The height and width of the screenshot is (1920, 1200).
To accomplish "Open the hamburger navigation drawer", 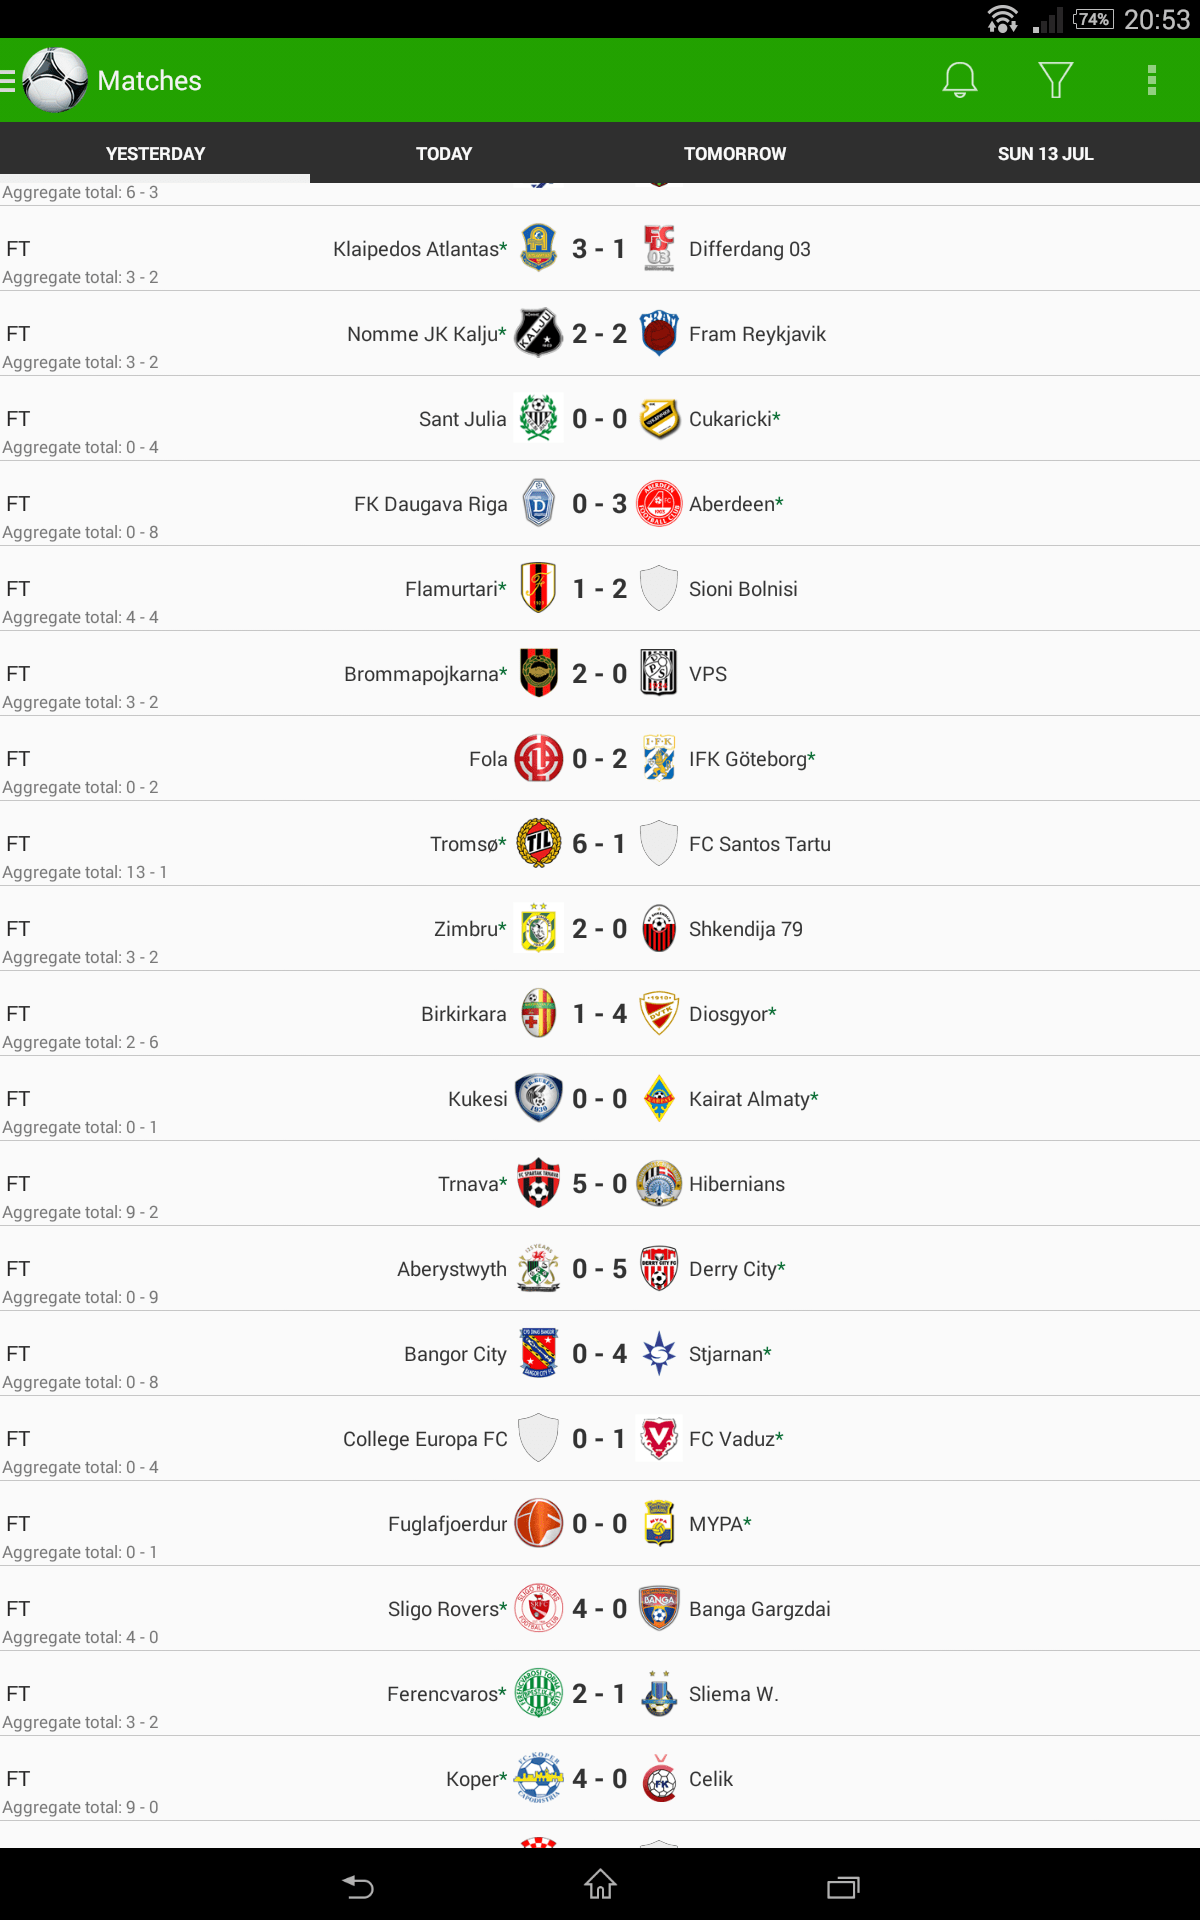I will (8, 80).
